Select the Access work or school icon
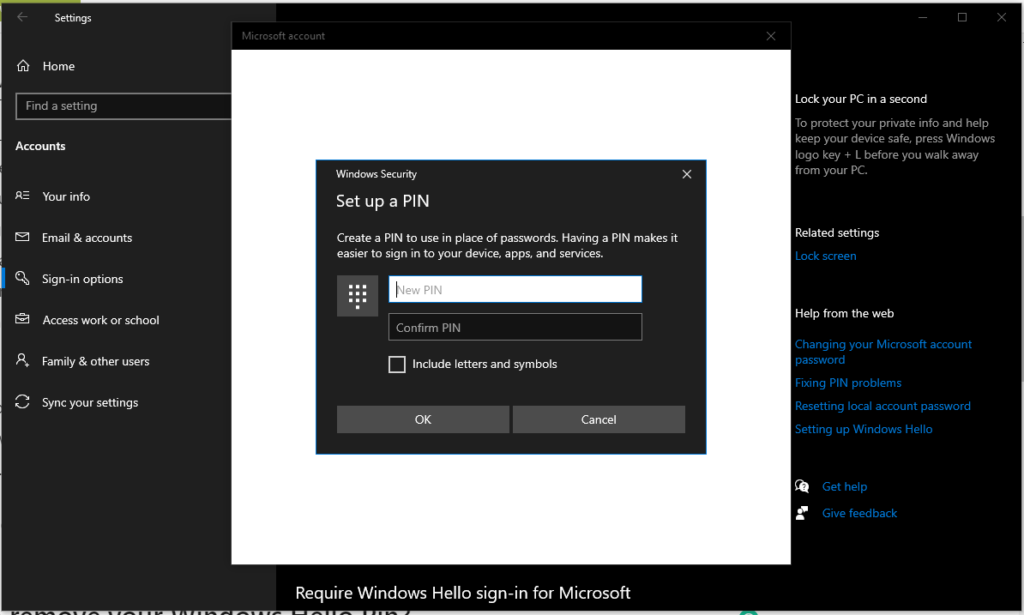This screenshot has height=615, width=1024. pos(22,320)
